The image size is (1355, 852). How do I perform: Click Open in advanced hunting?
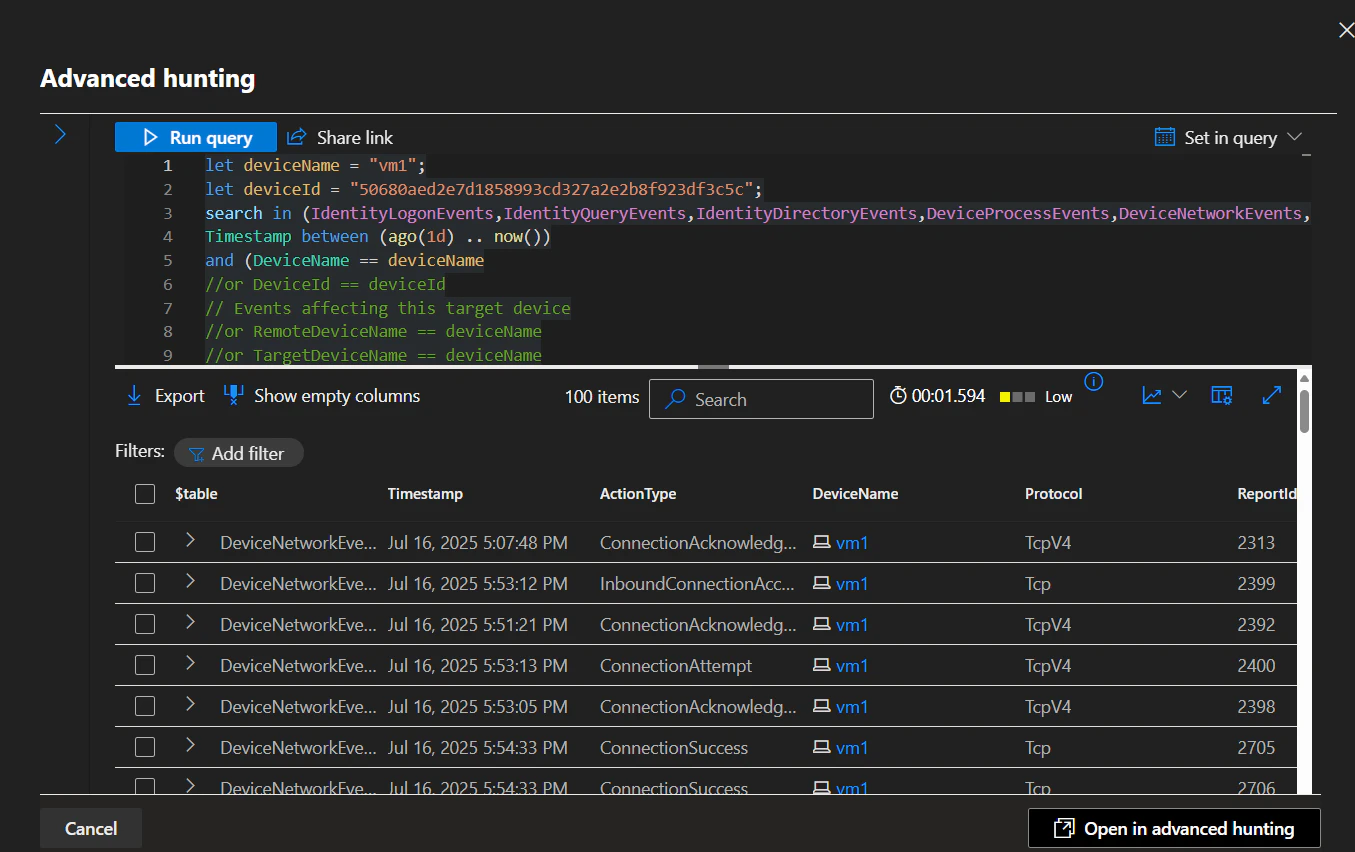tap(1174, 829)
